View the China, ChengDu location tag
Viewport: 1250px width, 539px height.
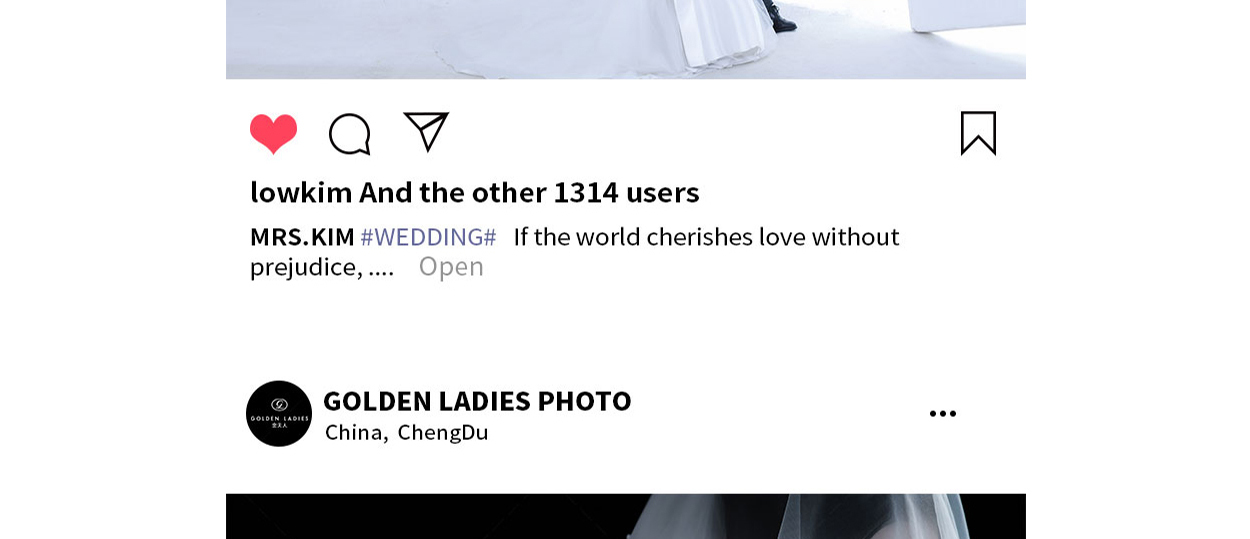tap(407, 432)
